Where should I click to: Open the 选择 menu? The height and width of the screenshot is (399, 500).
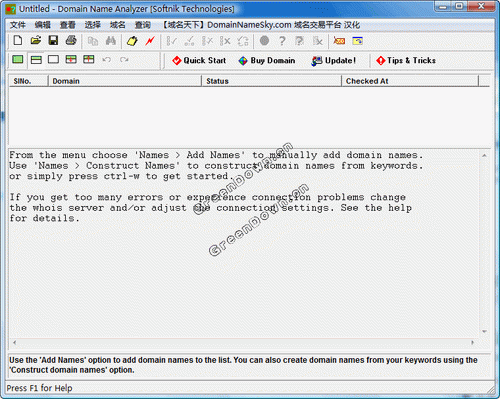(92, 25)
